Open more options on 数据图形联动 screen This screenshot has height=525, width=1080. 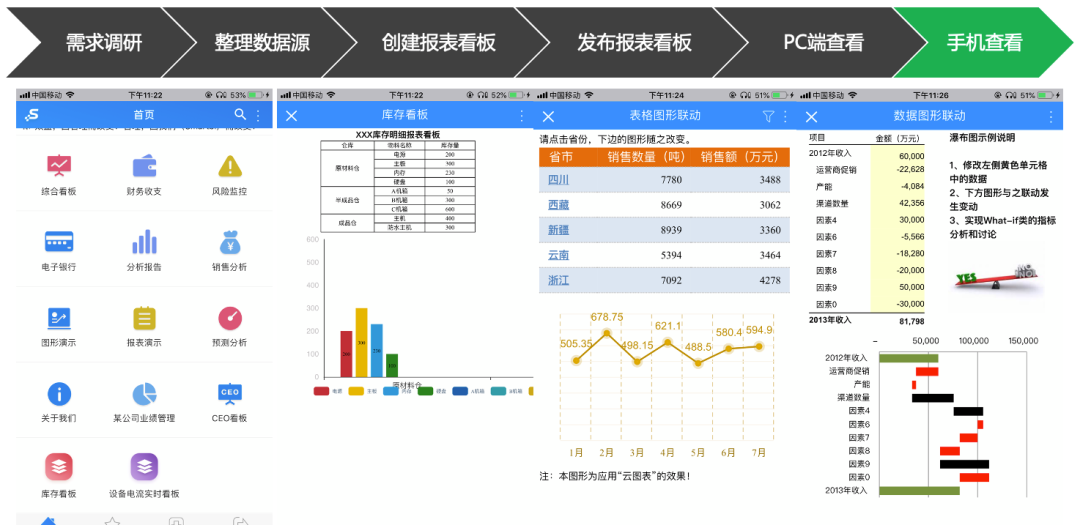point(1051,116)
